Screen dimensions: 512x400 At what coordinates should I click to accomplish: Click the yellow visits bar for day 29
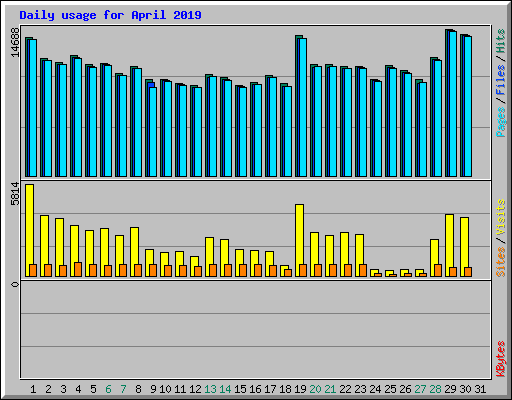tap(449, 245)
